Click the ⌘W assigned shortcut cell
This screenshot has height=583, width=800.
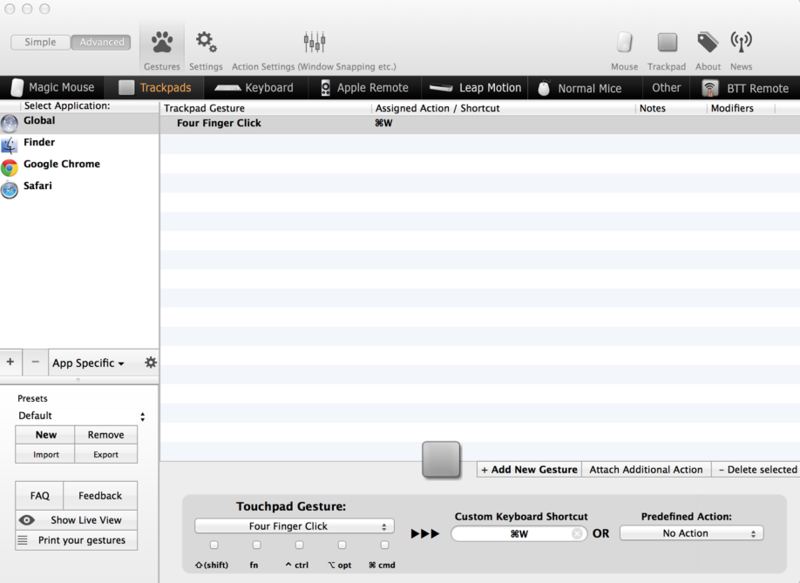click(384, 123)
